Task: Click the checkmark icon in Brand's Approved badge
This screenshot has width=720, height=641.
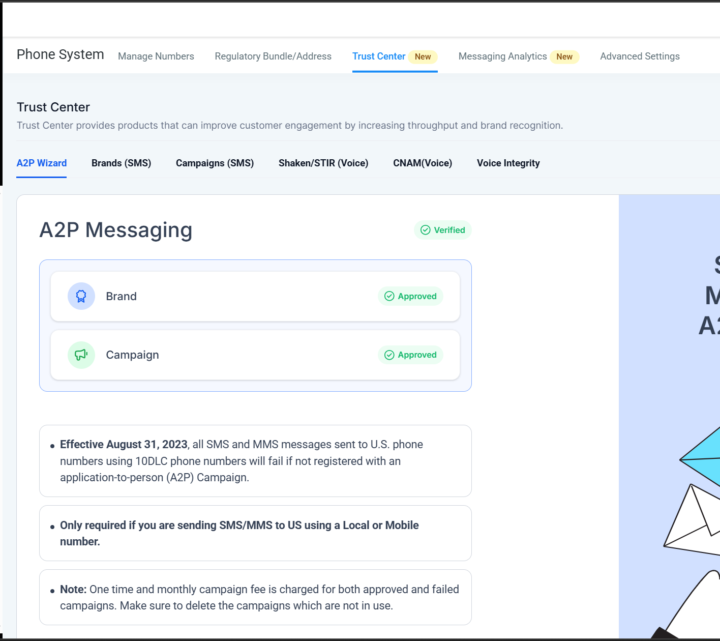Action: [x=389, y=296]
